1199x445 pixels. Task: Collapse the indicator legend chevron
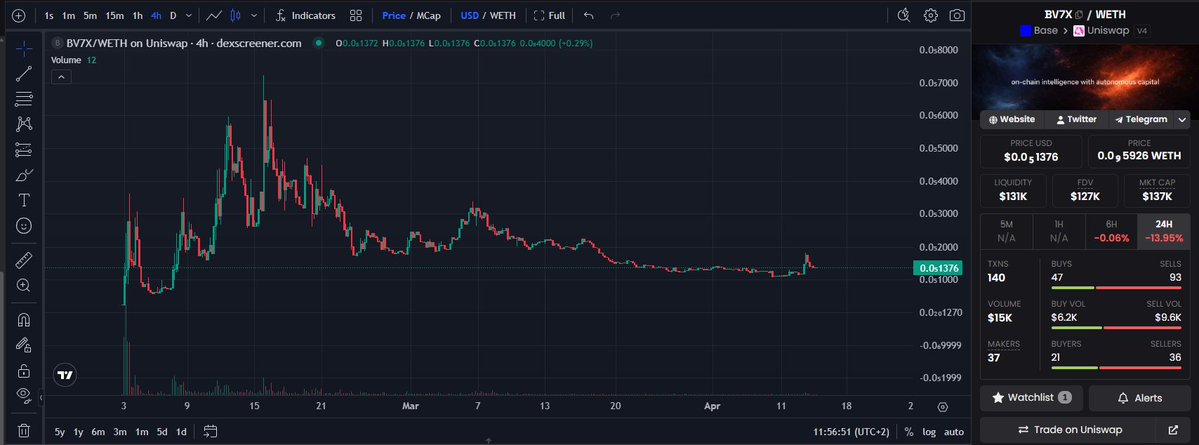pos(61,76)
